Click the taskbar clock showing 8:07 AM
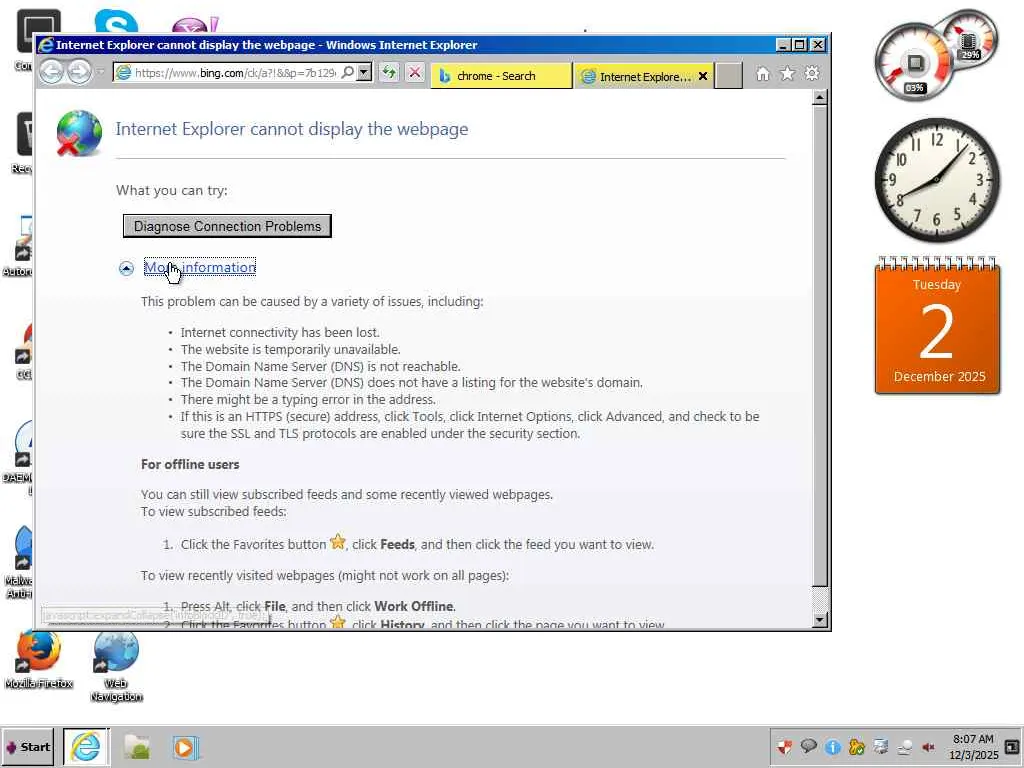1024x768 pixels. pyautogui.click(x=973, y=747)
